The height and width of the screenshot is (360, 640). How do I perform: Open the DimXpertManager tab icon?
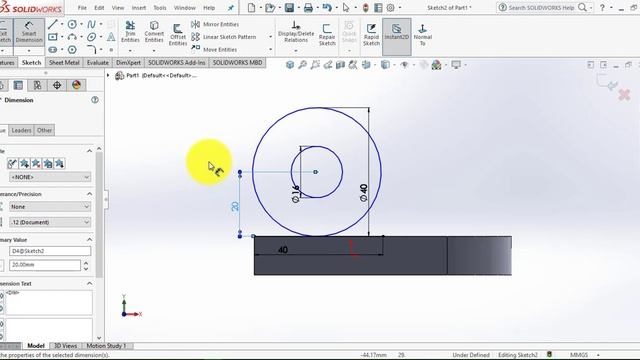[57, 85]
